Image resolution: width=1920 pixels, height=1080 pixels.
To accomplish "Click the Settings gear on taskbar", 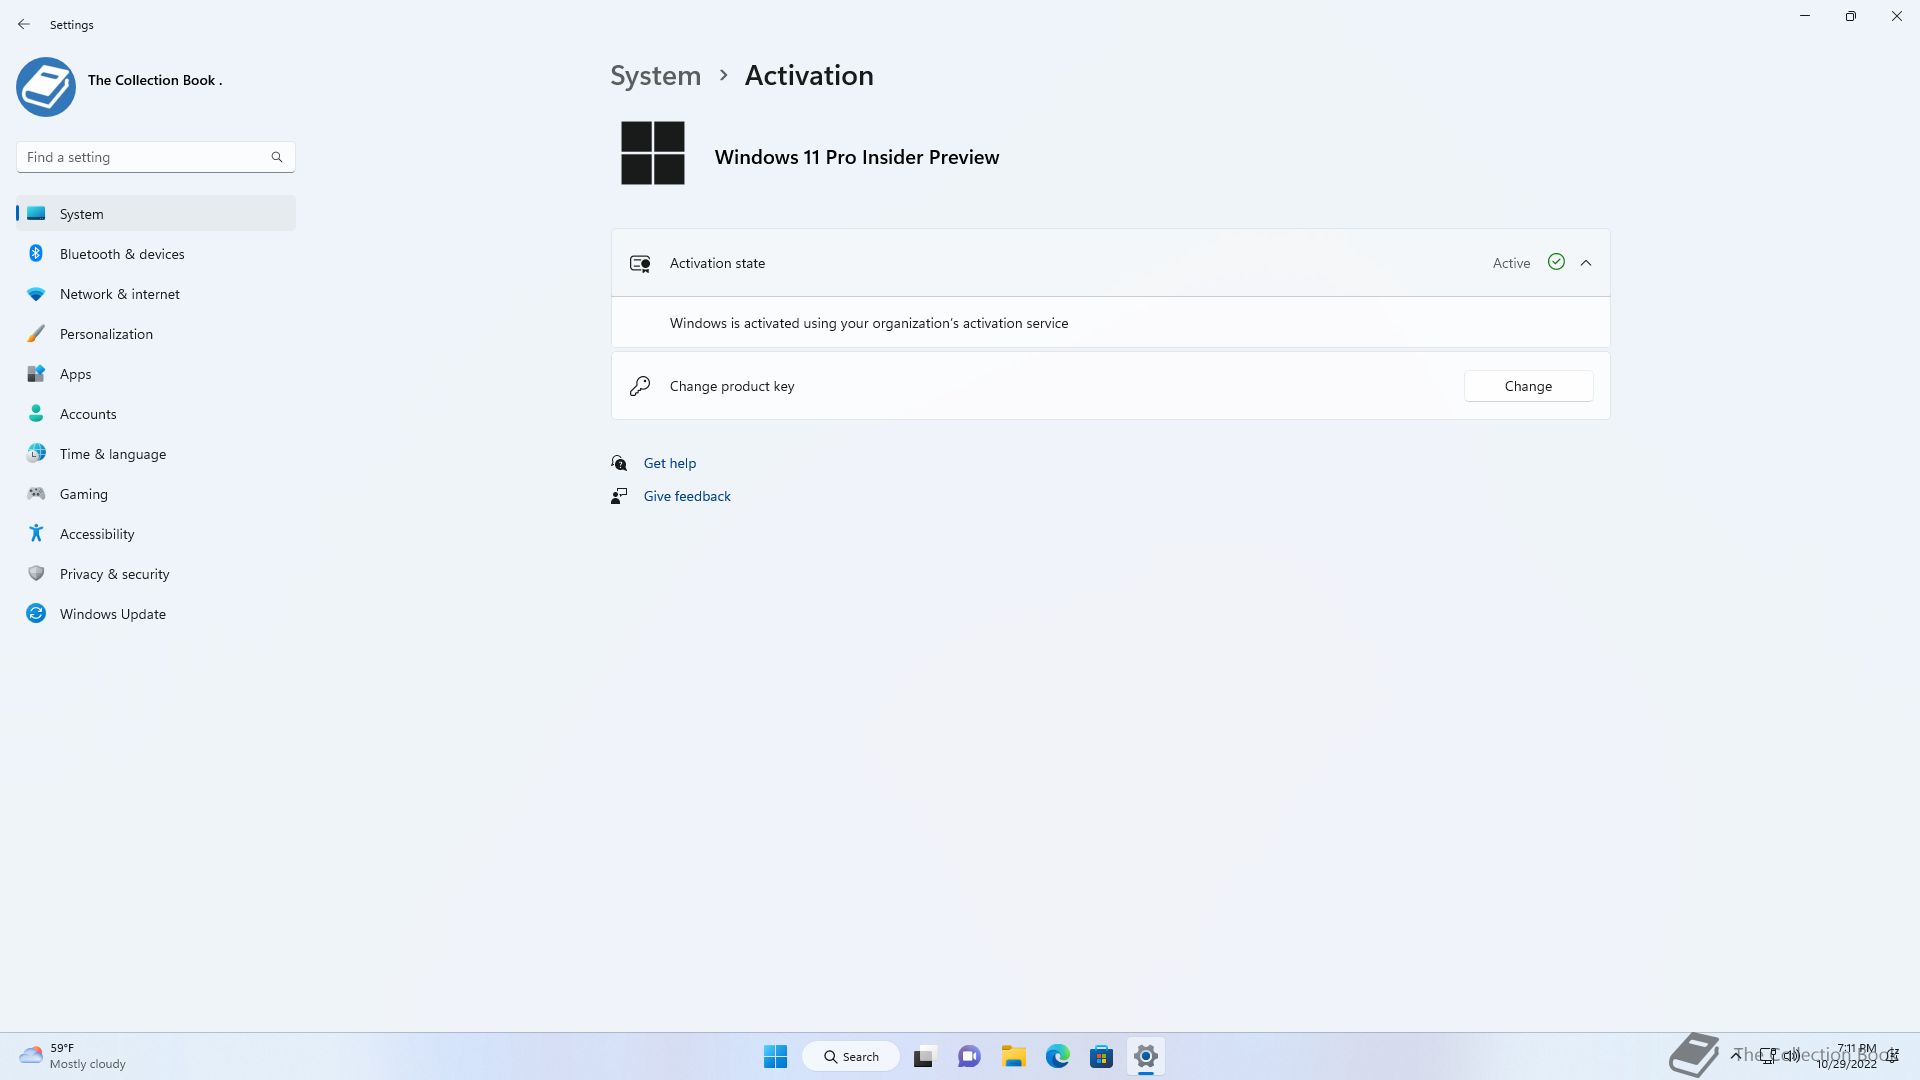I will [1146, 1056].
